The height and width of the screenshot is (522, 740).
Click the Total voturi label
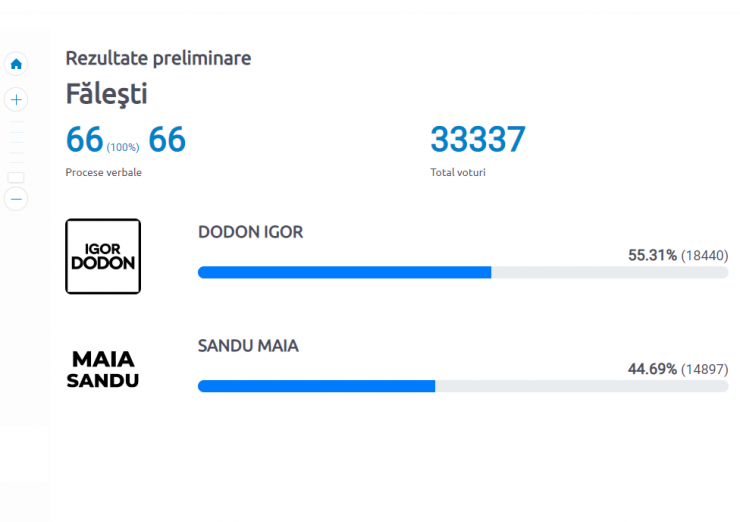pos(458,172)
